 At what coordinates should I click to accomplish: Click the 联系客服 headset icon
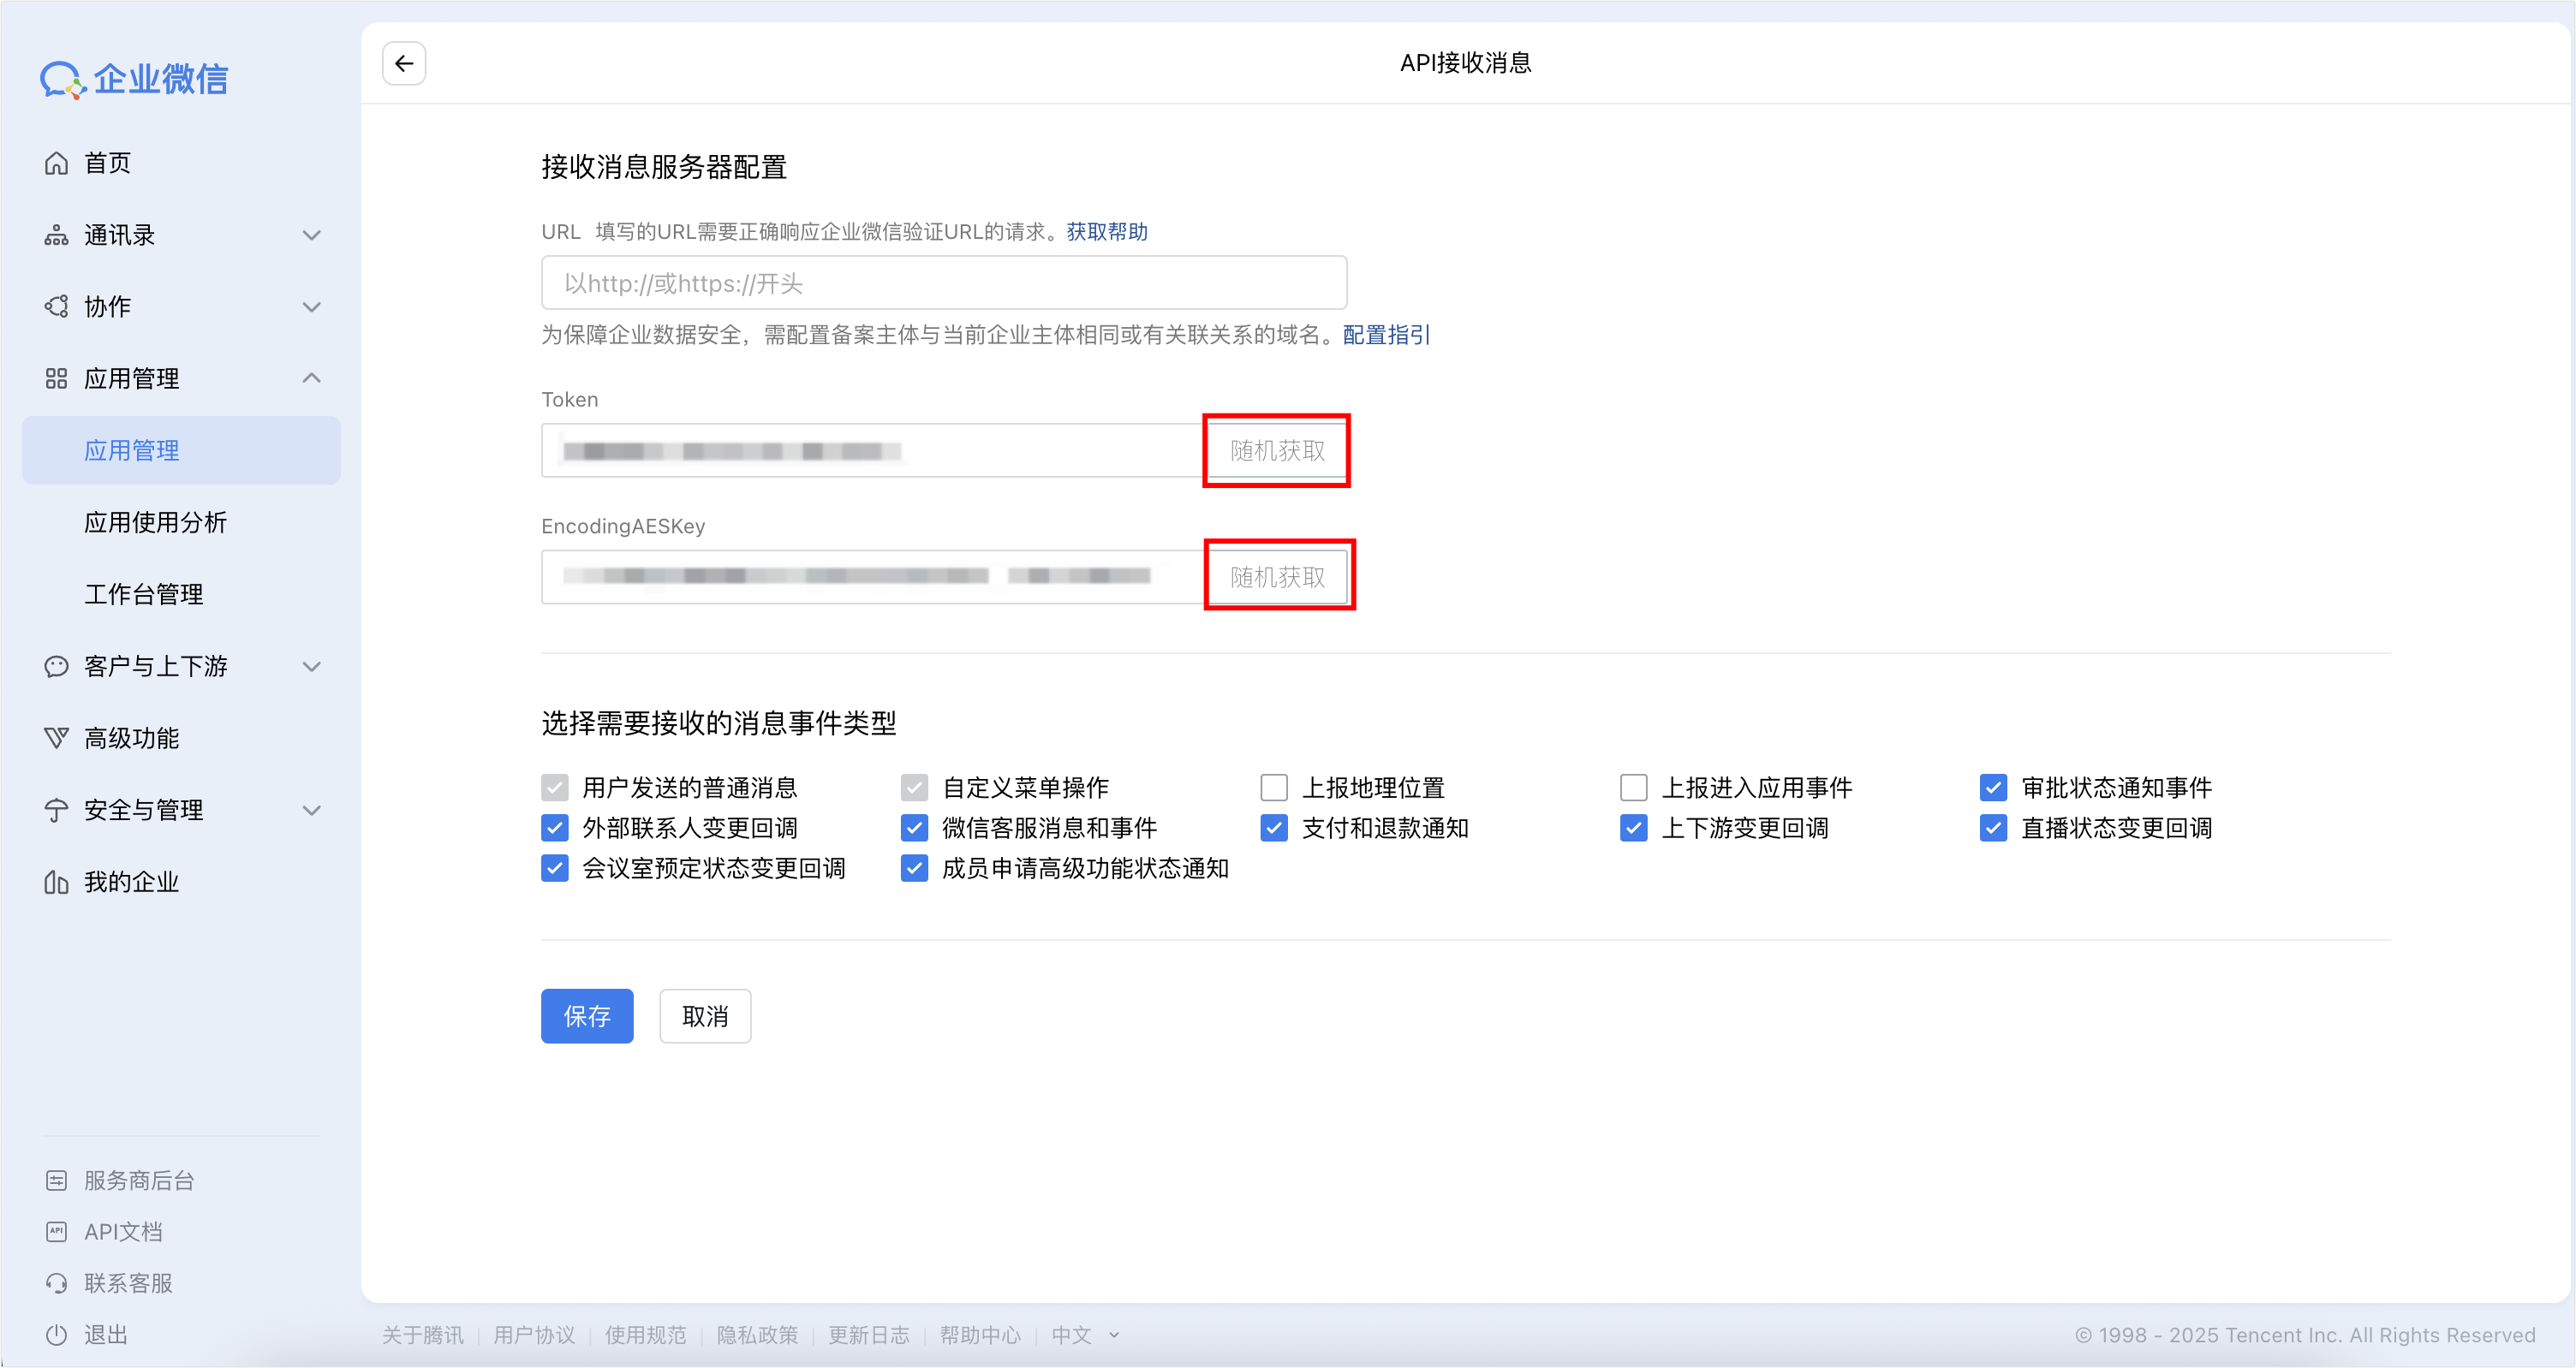click(57, 1283)
